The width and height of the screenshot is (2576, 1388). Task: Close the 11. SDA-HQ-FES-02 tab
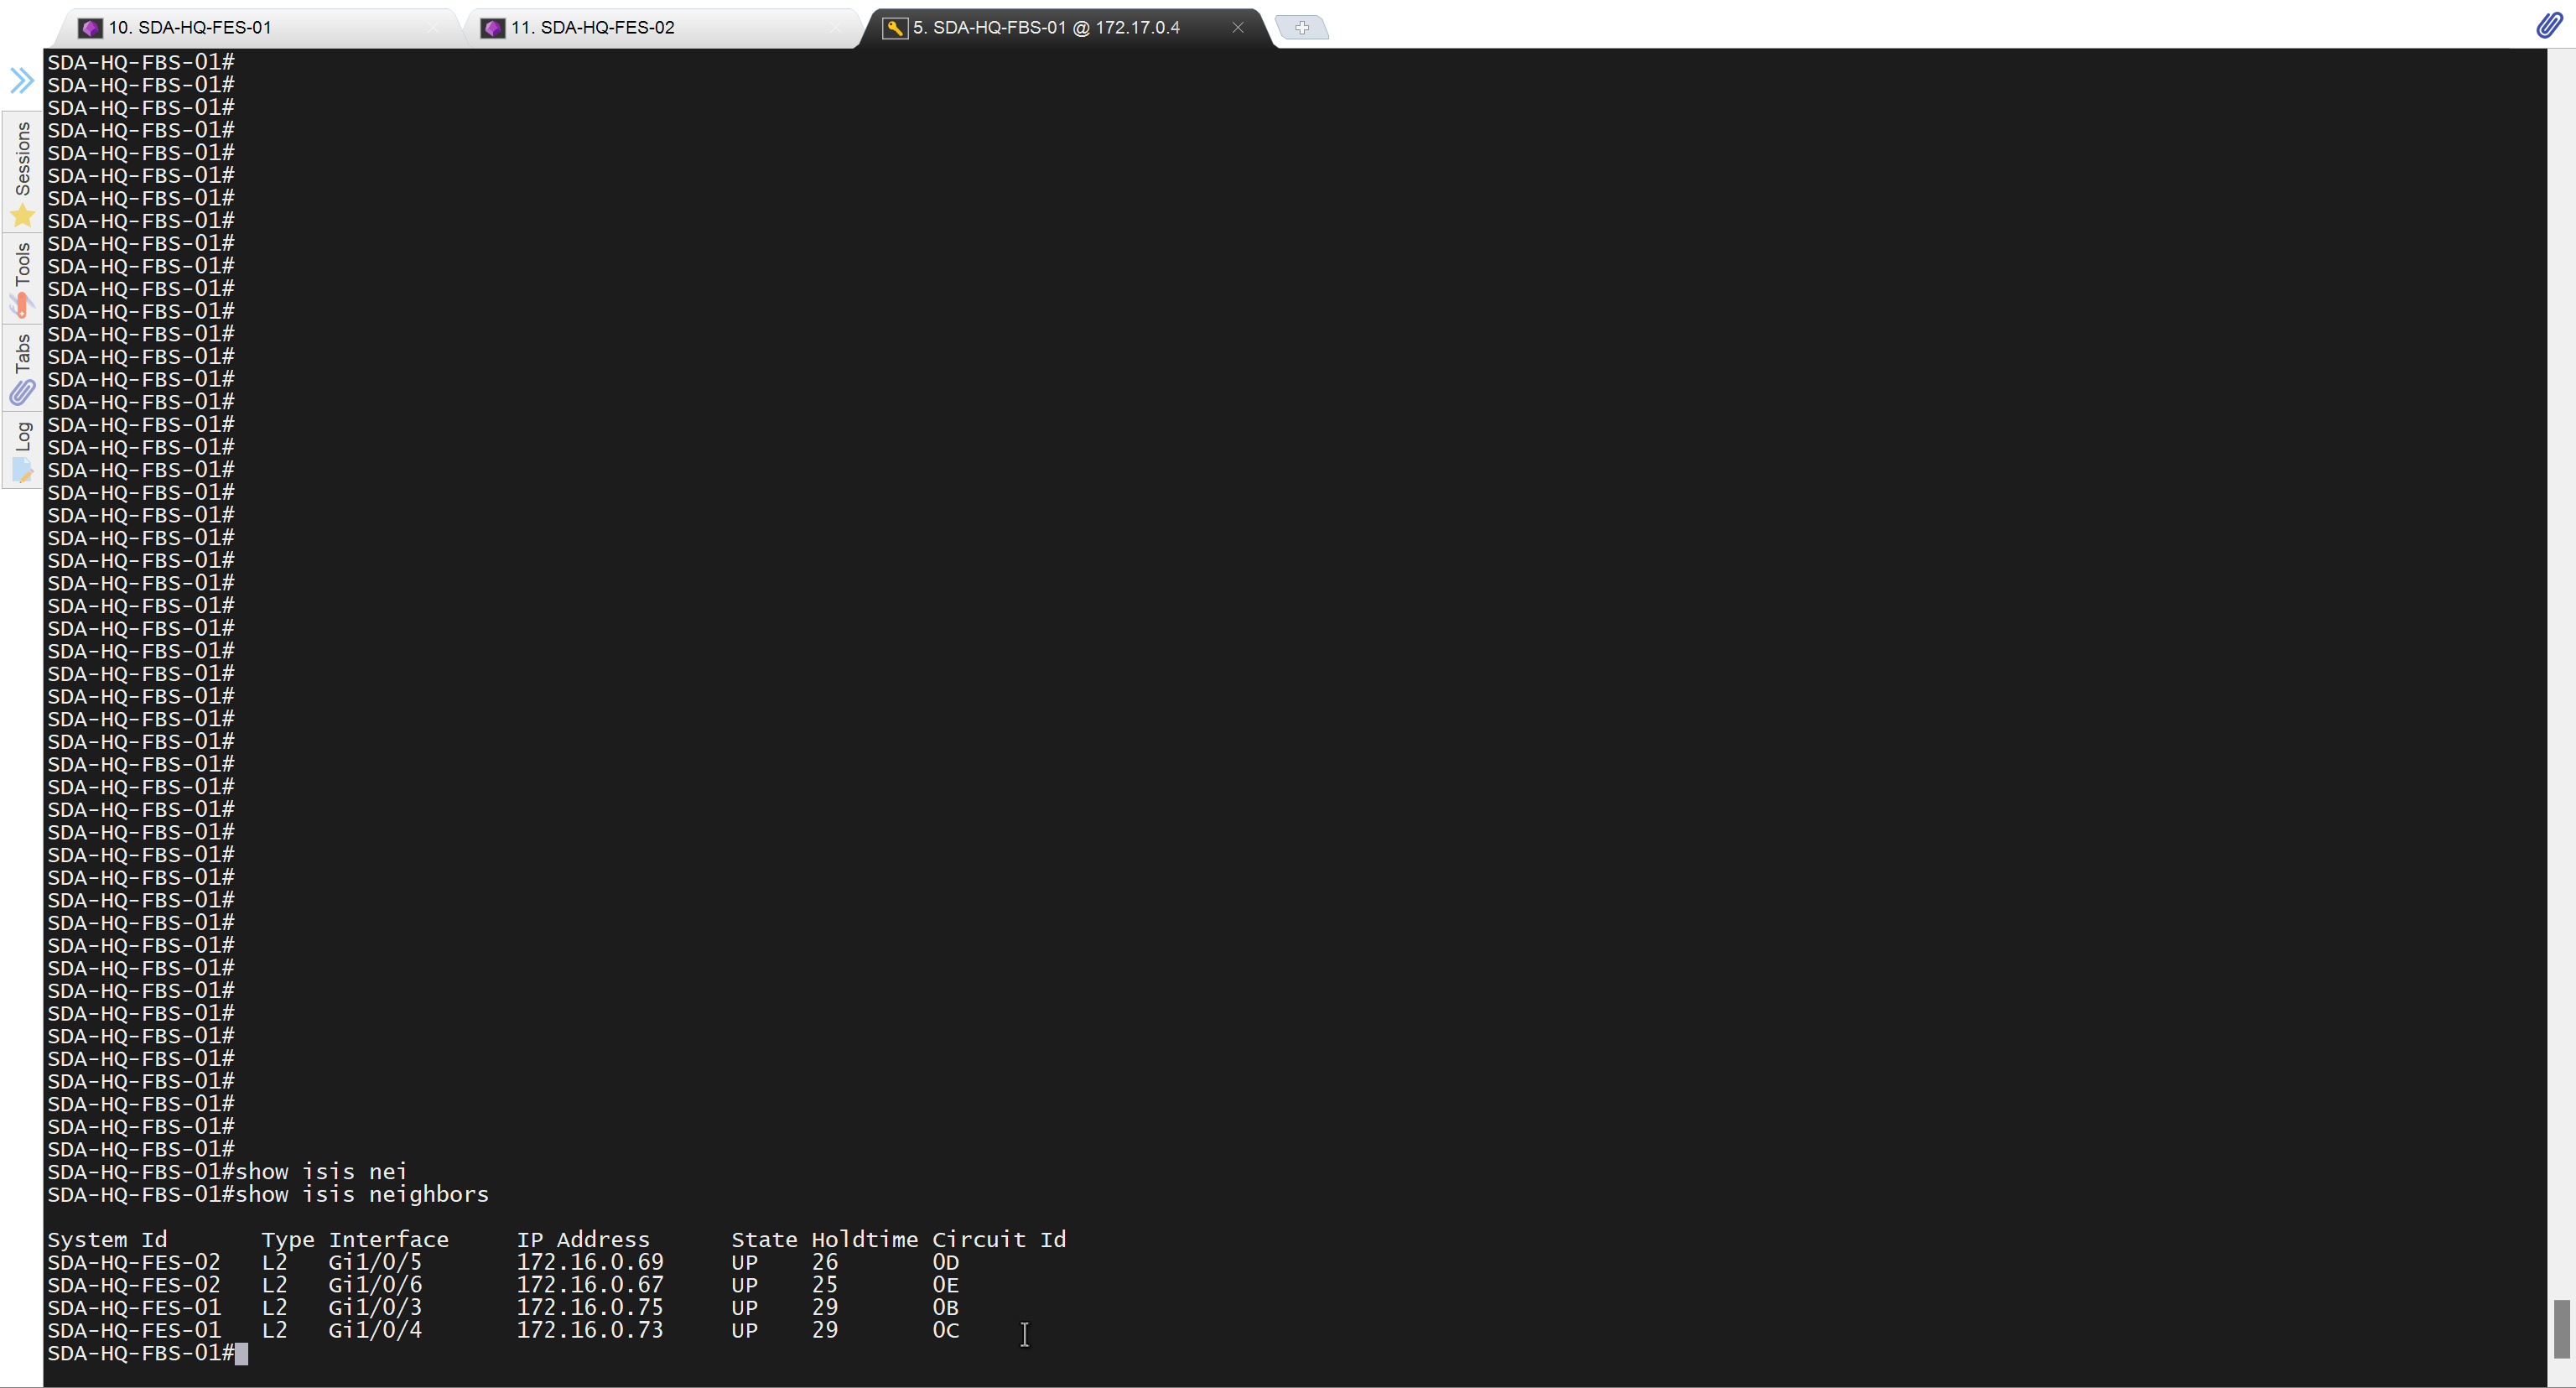click(x=835, y=28)
